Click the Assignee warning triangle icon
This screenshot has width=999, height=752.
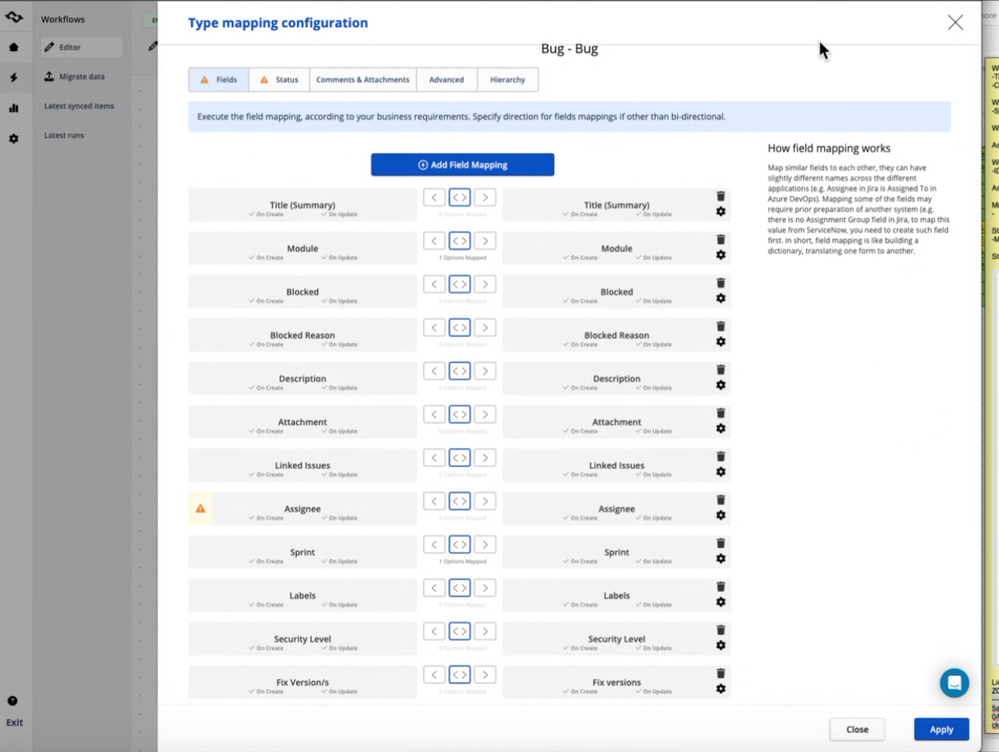tap(200, 509)
